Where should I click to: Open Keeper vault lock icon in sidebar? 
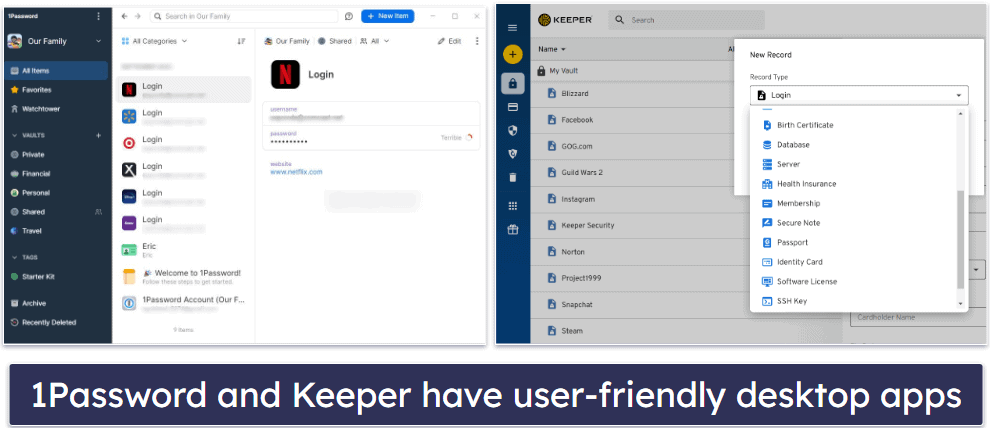point(513,83)
